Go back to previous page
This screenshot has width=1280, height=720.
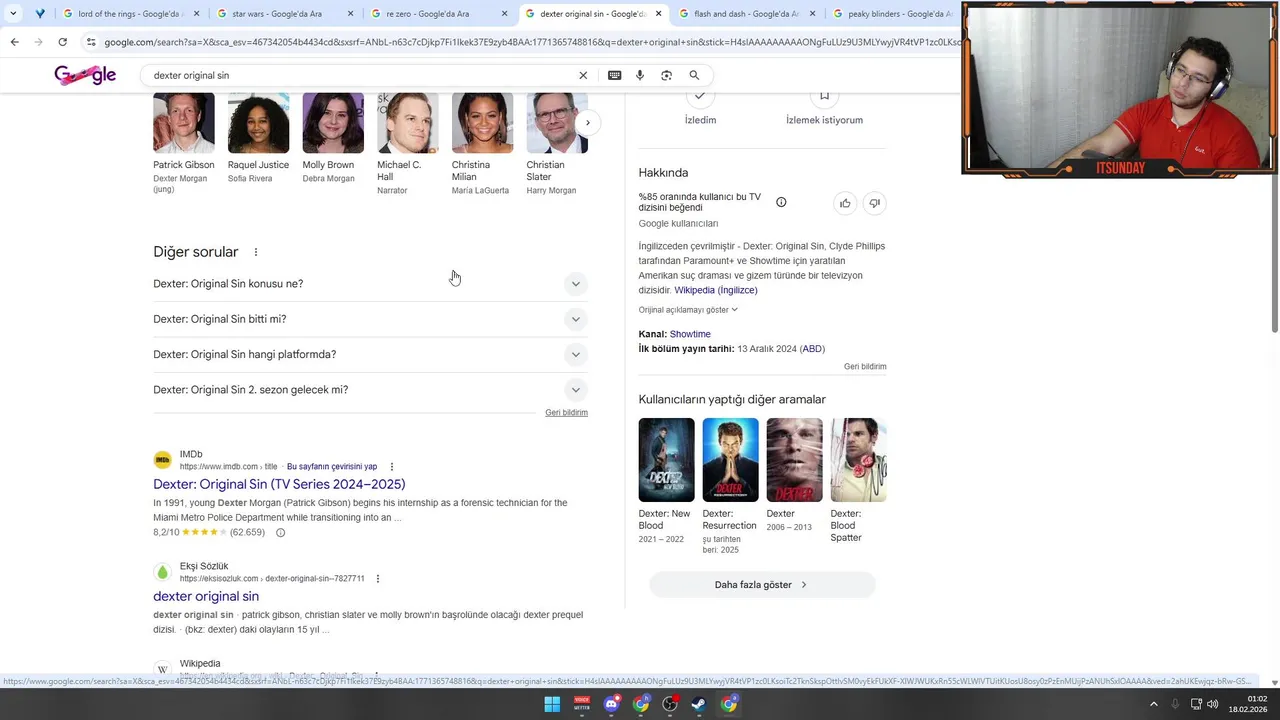14,42
